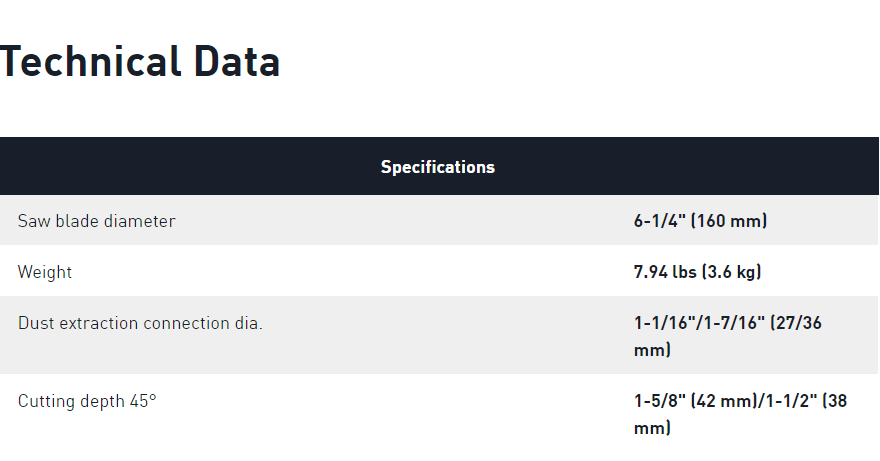The width and height of the screenshot is (880, 461).
Task: Click the "45°" text in the last row
Action: click(143, 401)
